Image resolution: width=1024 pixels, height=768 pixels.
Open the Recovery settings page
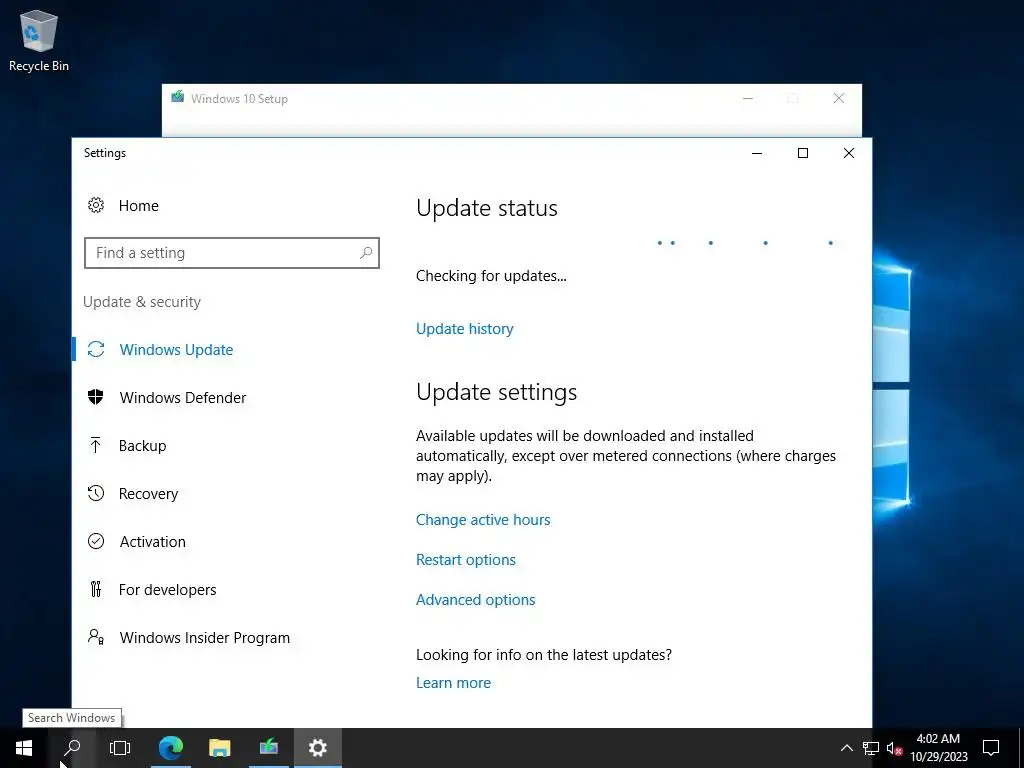click(x=148, y=494)
